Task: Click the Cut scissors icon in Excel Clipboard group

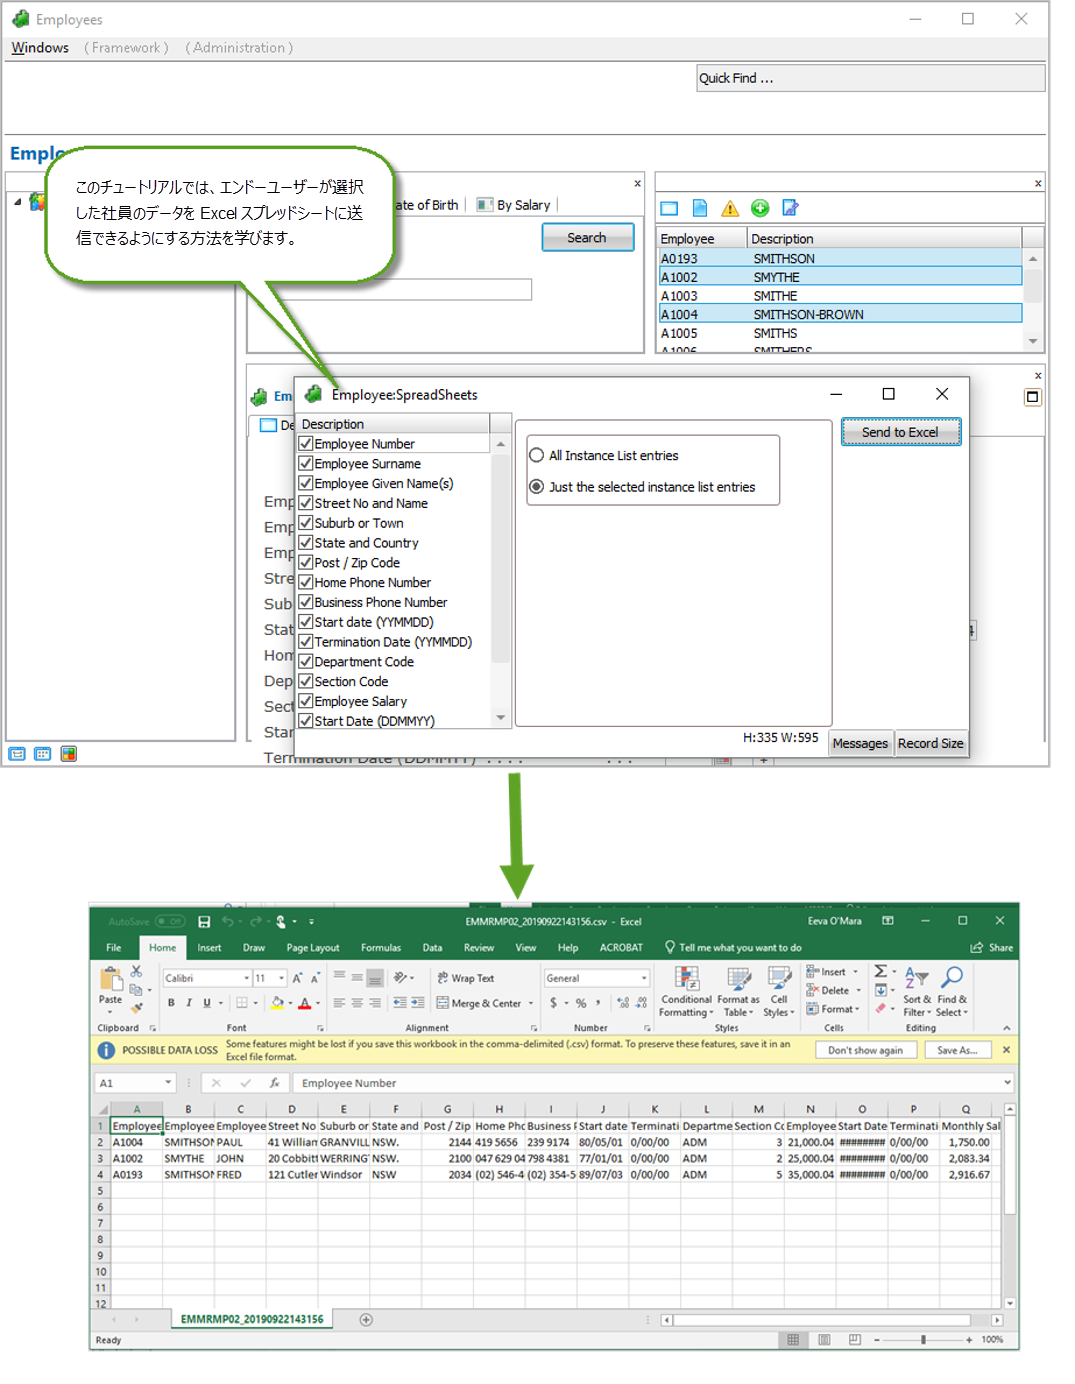Action: pyautogui.click(x=136, y=972)
